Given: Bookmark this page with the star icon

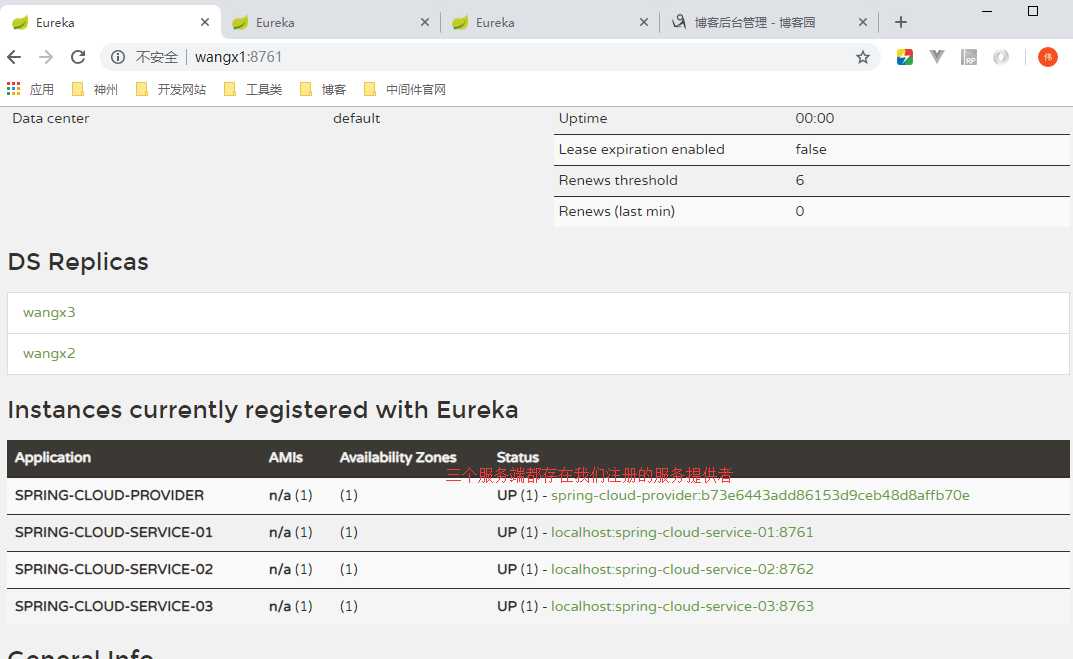Looking at the screenshot, I should click(863, 57).
